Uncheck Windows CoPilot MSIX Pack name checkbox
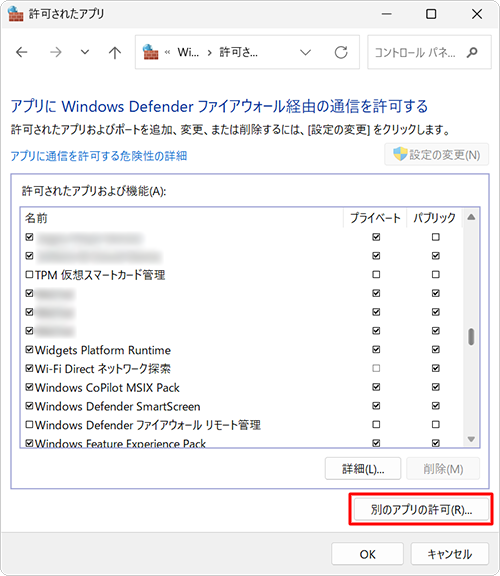The image size is (500, 576). [x=29, y=387]
